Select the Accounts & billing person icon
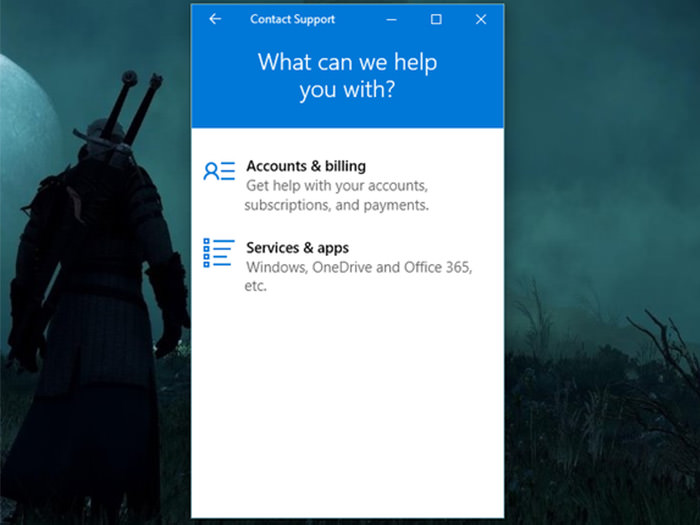 [x=218, y=171]
